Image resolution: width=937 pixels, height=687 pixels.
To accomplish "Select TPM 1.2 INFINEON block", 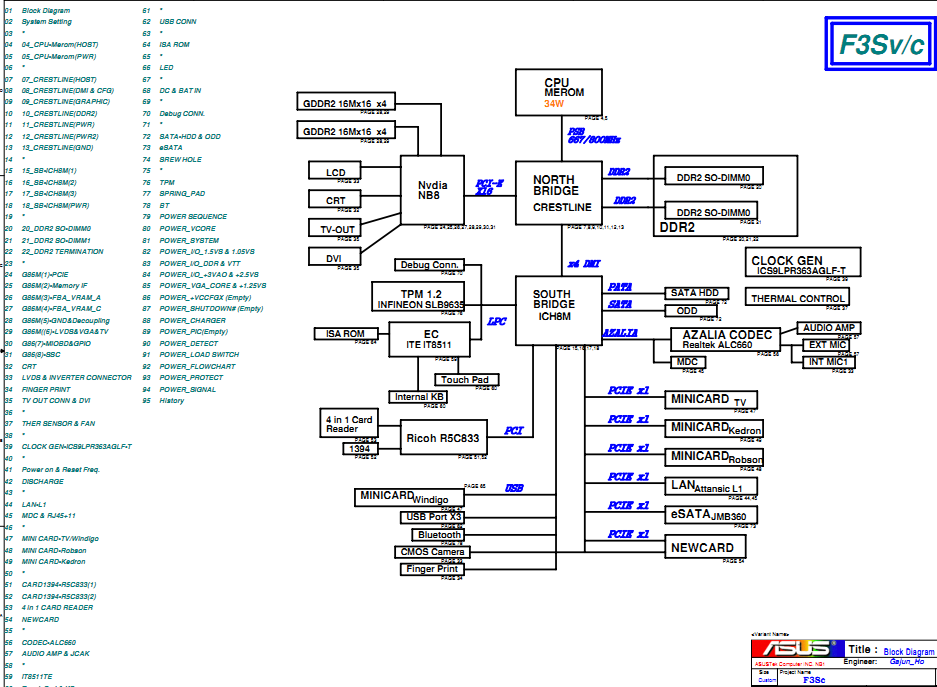I will (418, 297).
